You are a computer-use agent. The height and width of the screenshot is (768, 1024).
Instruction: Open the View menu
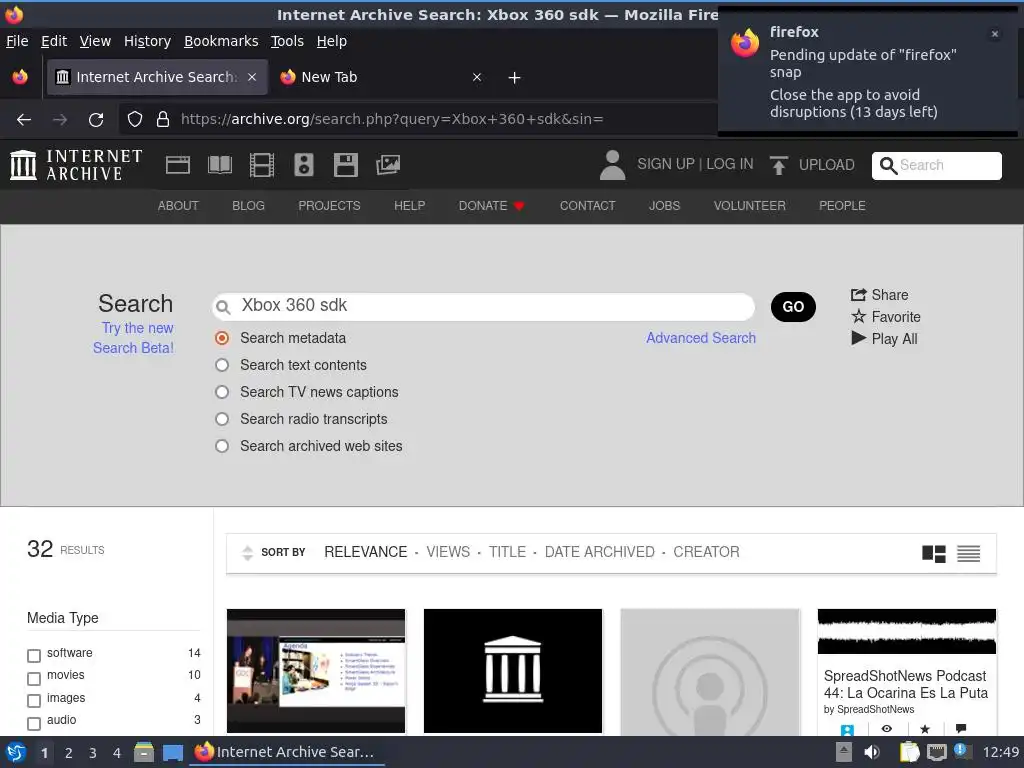click(95, 41)
